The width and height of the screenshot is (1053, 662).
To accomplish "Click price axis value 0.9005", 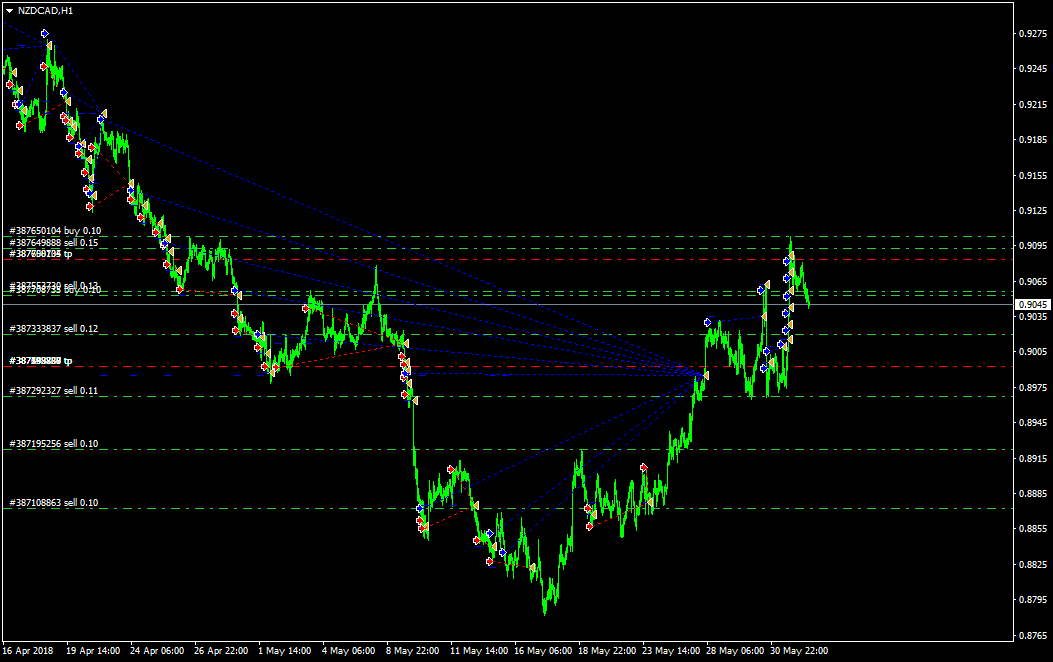I will coord(1033,352).
